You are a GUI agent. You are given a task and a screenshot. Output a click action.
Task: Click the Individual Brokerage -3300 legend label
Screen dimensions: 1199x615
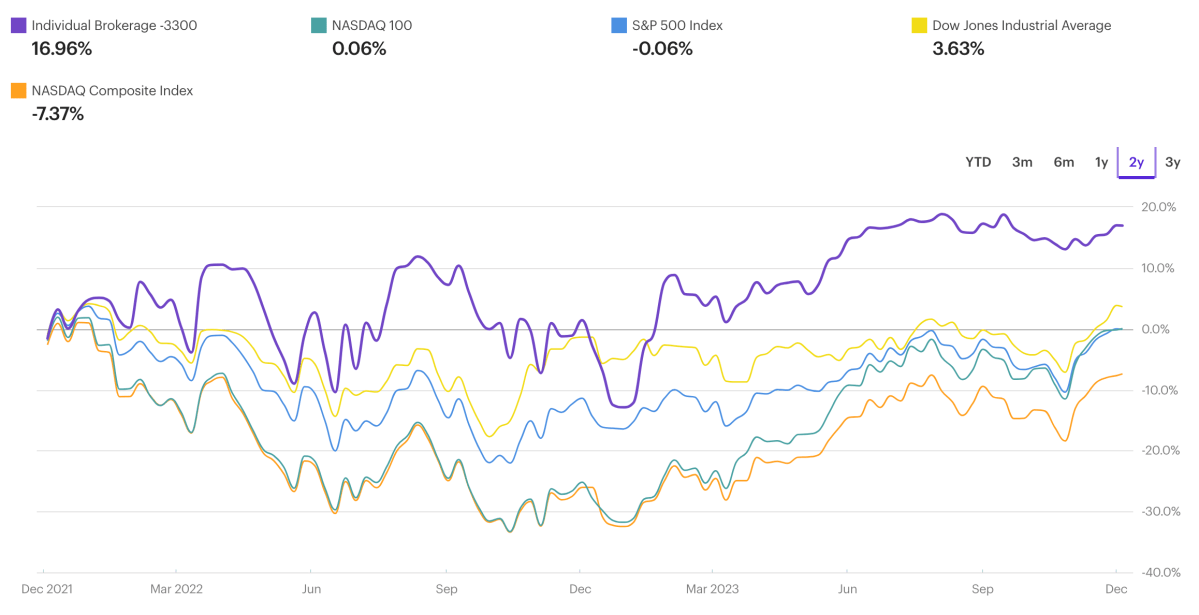click(114, 25)
